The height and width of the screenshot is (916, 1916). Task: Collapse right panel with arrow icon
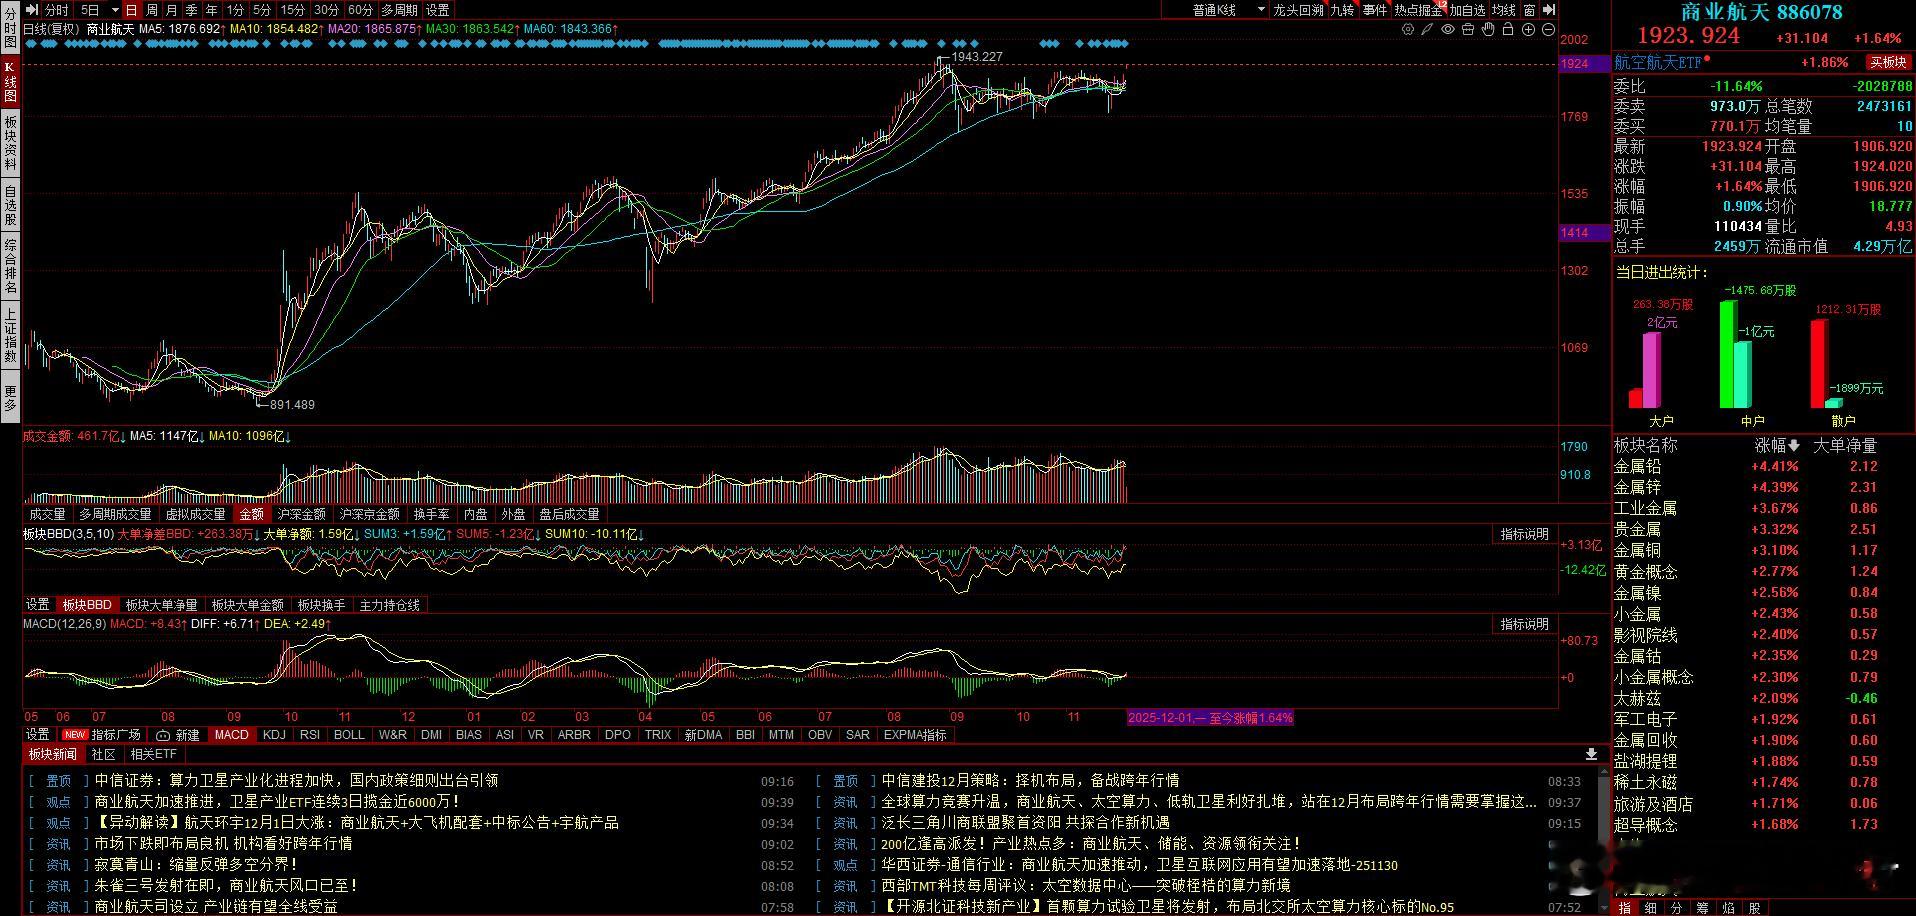click(1549, 10)
